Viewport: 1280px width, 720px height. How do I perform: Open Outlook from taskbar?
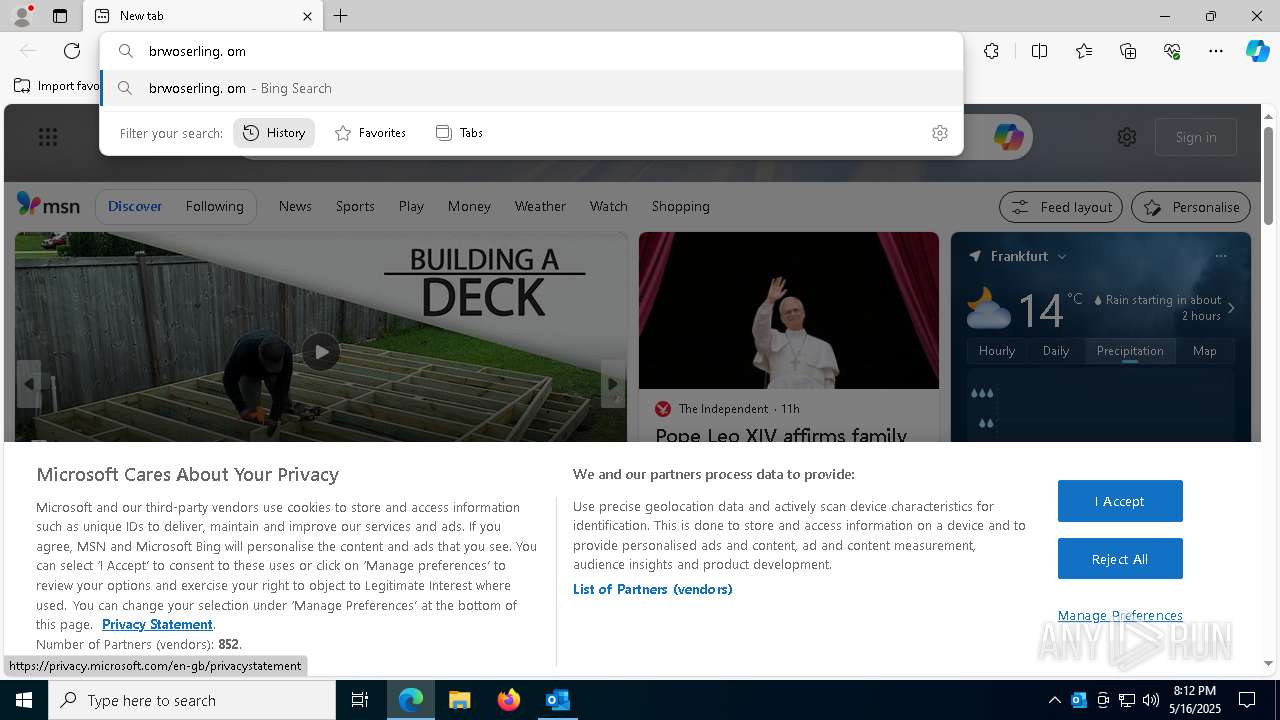[557, 700]
